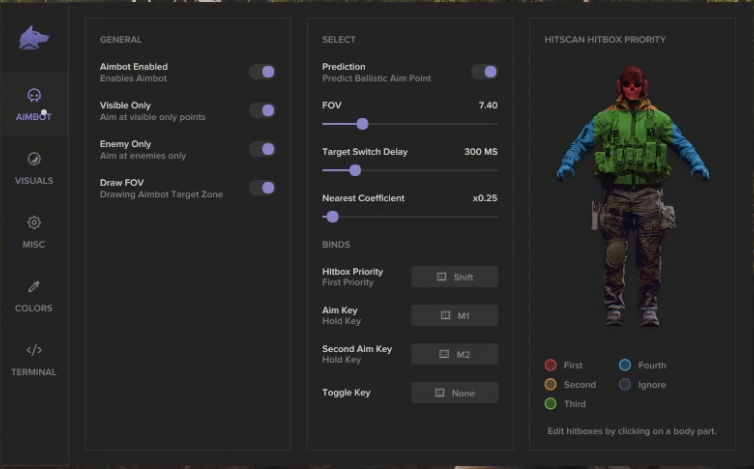This screenshot has height=469, width=754.
Task: Click the green torso hitbox on the model
Action: pyautogui.click(x=632, y=147)
